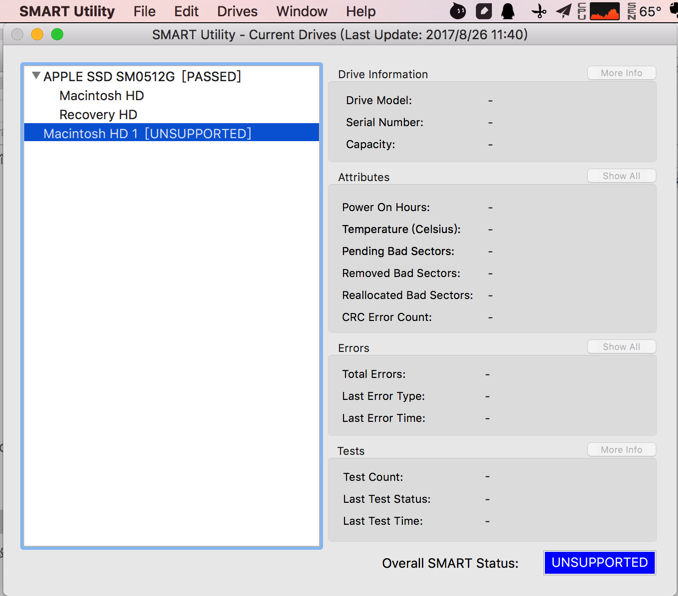Screen dimensions: 678x596
Task: Select APPLE SSD SM0512G [PASSED] drive
Action: pos(142,77)
